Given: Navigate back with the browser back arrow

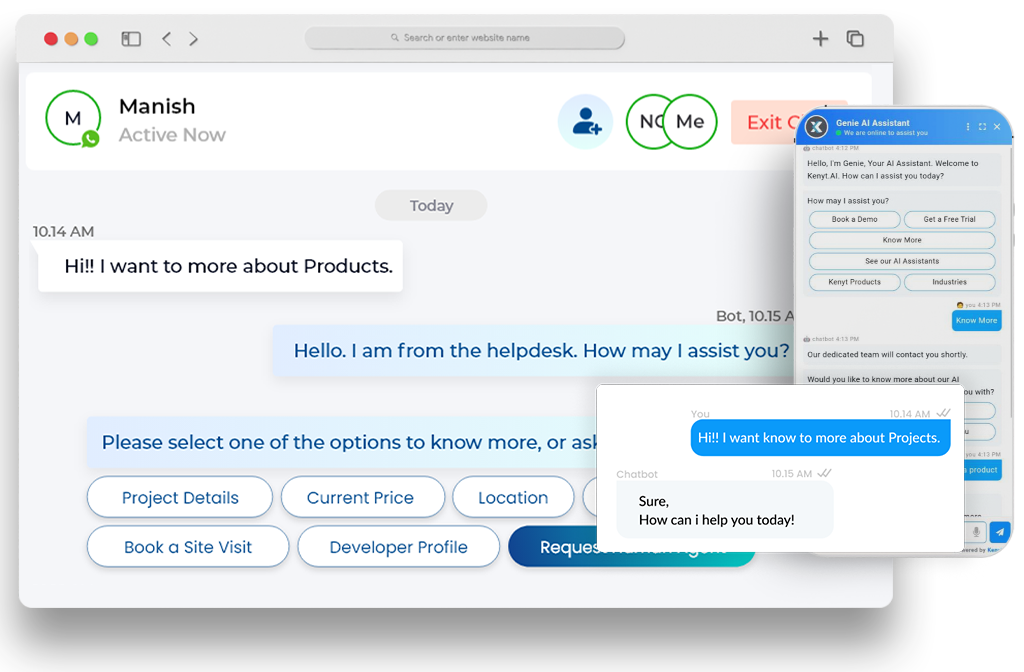Looking at the screenshot, I should 166,38.
